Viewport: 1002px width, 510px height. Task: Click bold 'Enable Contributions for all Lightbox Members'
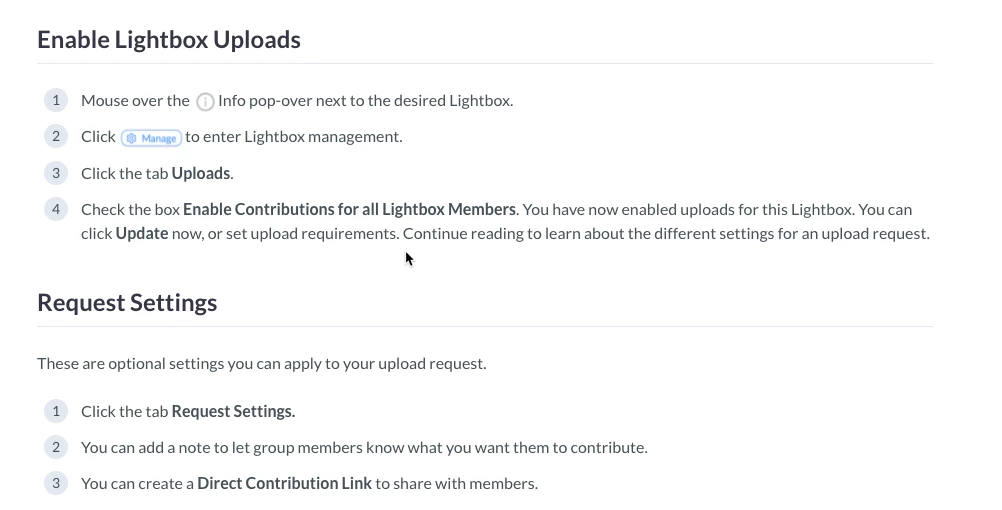click(x=349, y=209)
